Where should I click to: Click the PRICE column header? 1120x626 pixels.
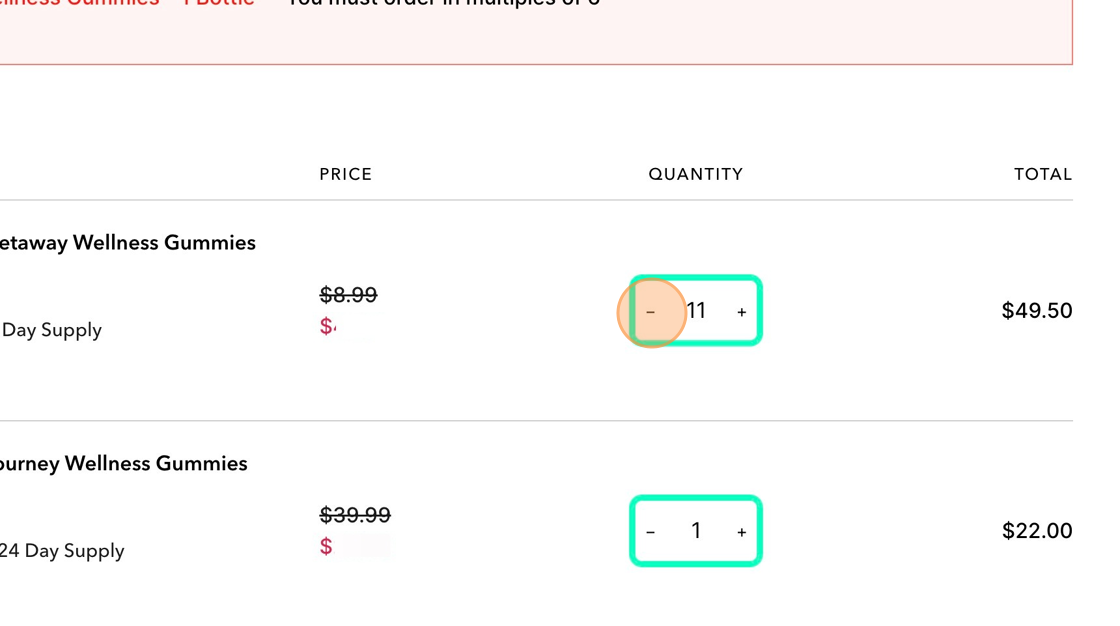pyautogui.click(x=346, y=174)
